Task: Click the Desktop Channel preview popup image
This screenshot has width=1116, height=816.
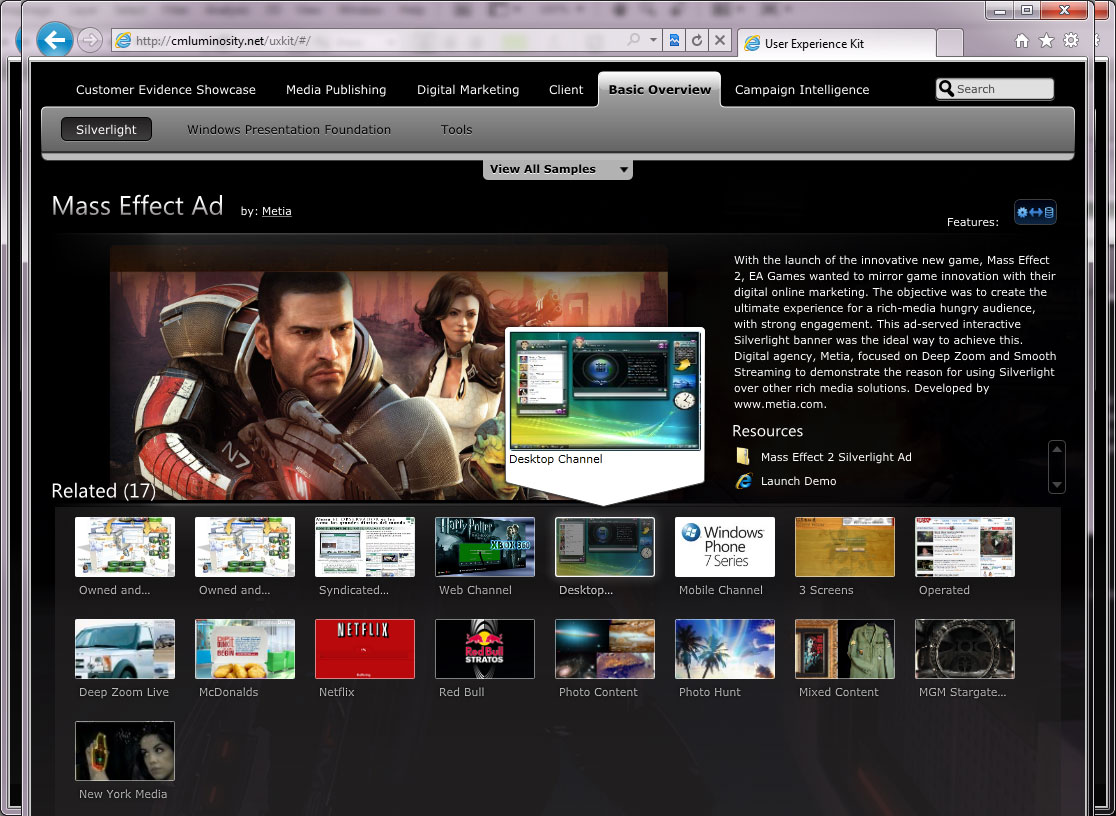Action: click(x=605, y=391)
